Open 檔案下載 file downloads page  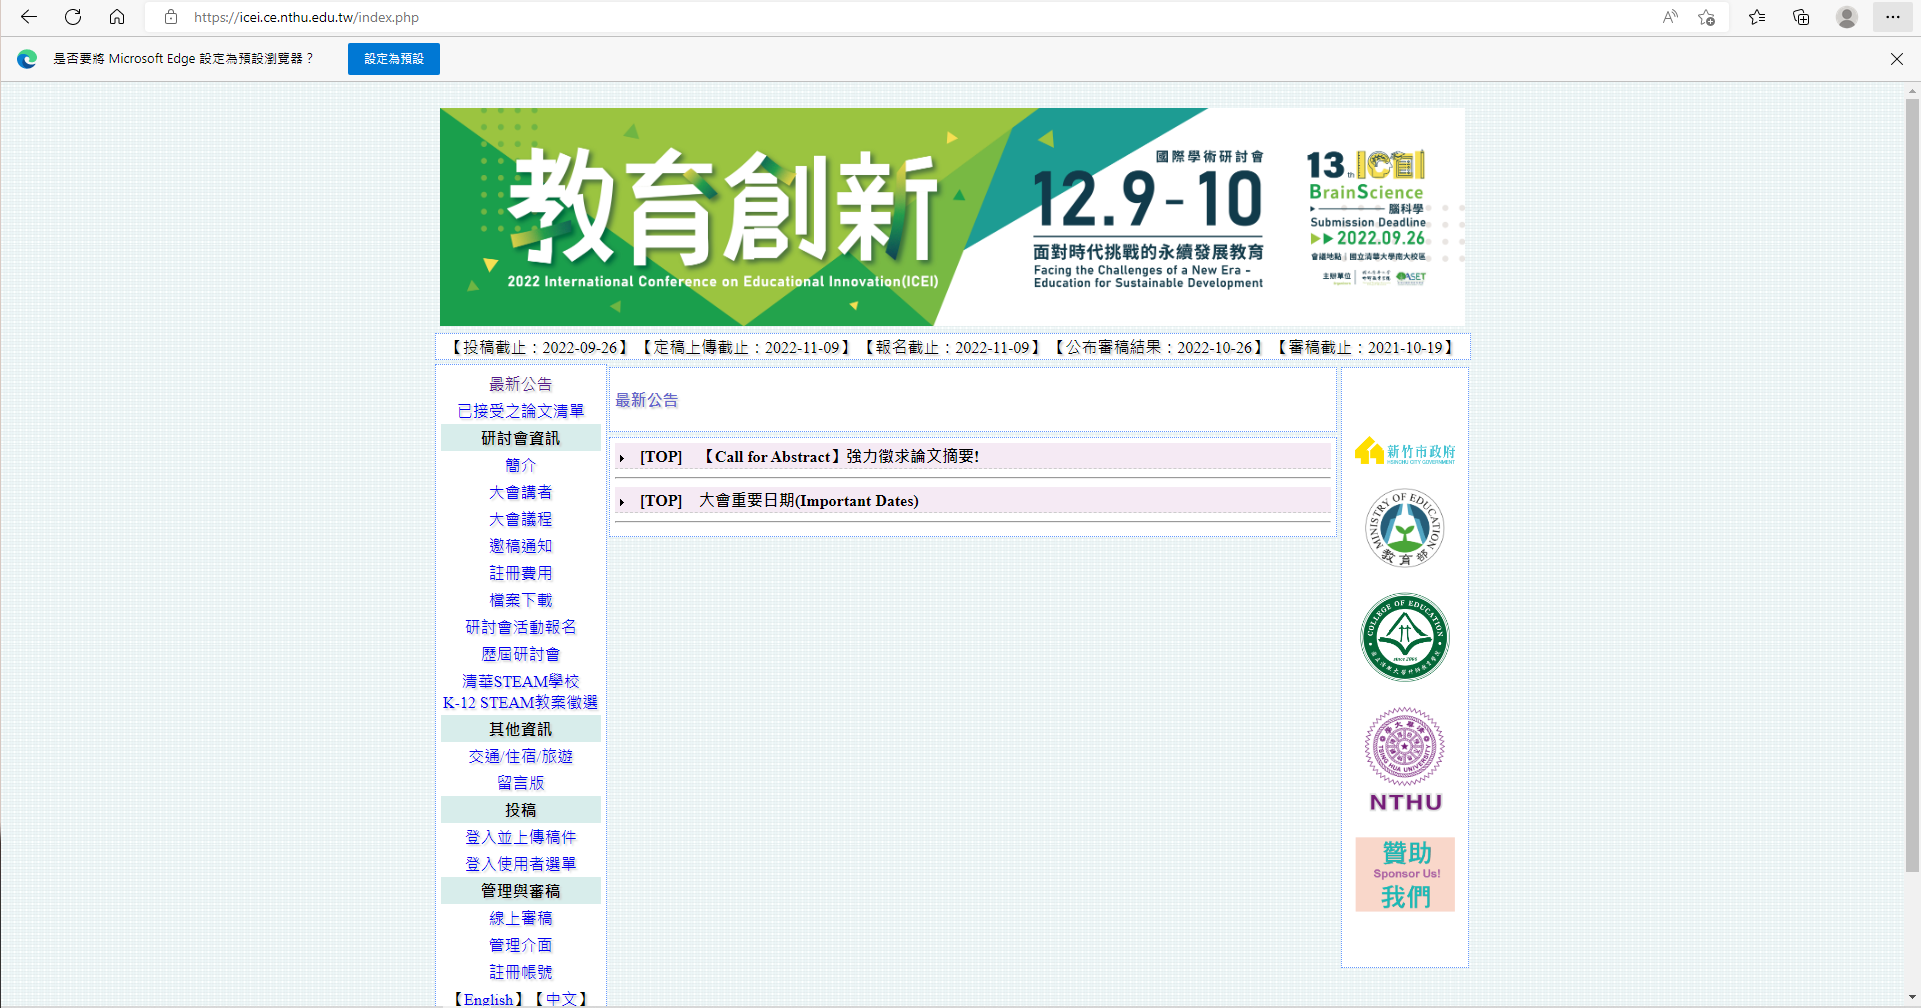[x=520, y=600]
